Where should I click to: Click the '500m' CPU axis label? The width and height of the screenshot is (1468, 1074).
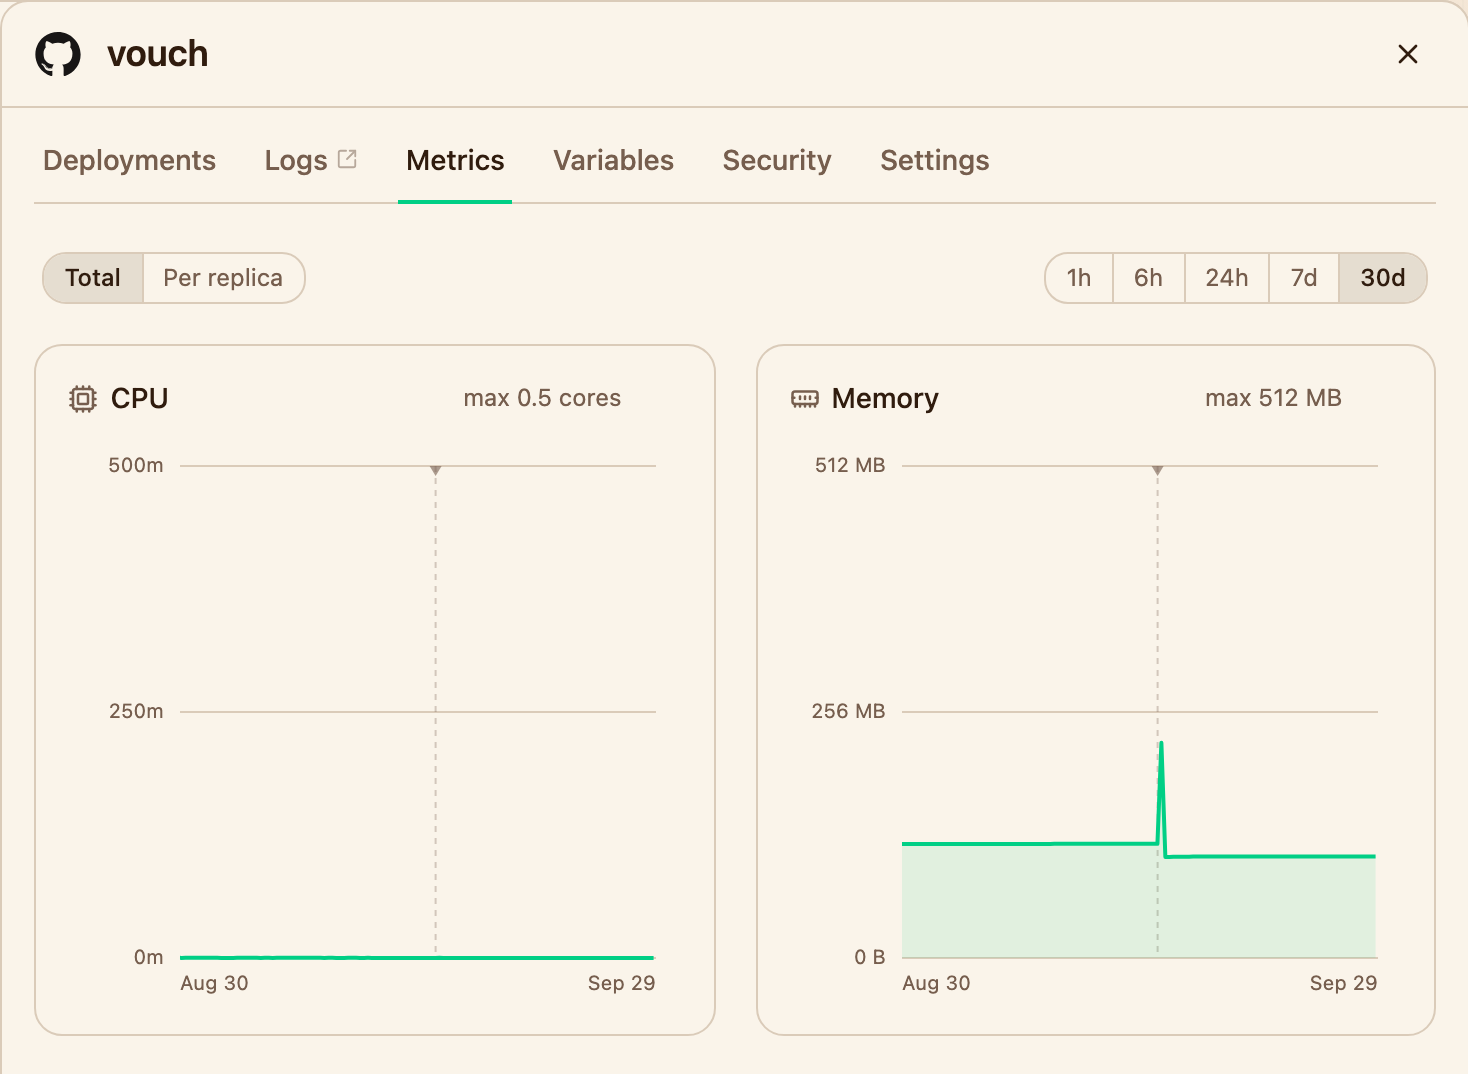(x=136, y=465)
